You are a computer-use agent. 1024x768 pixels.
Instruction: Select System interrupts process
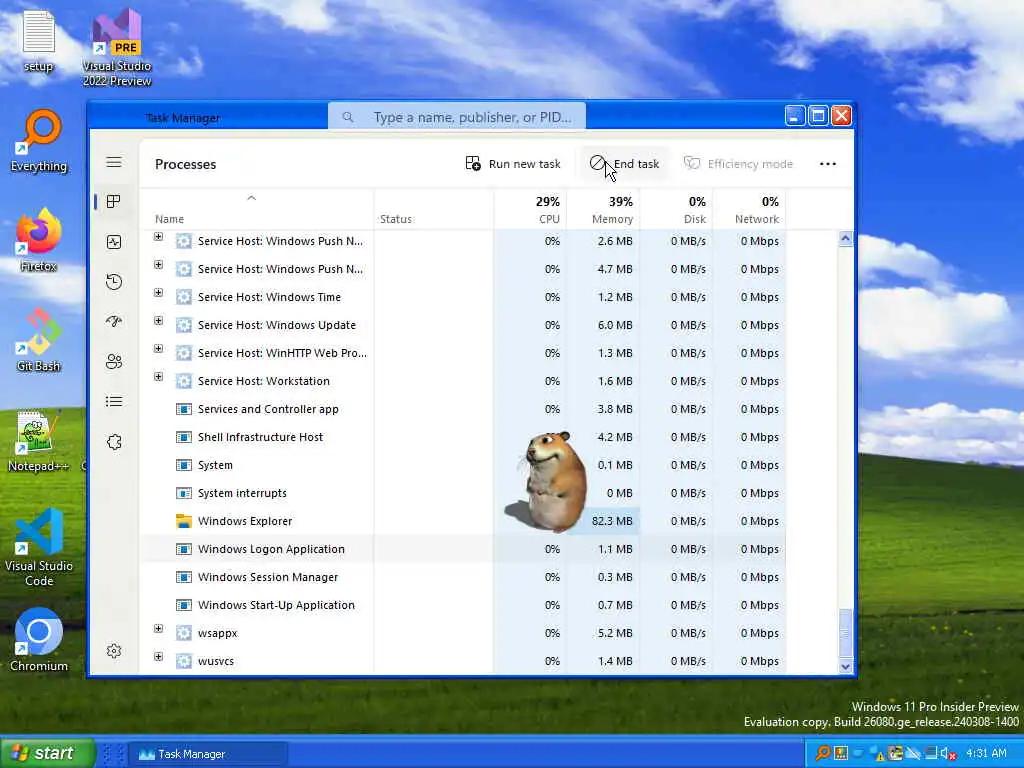[462, 493]
